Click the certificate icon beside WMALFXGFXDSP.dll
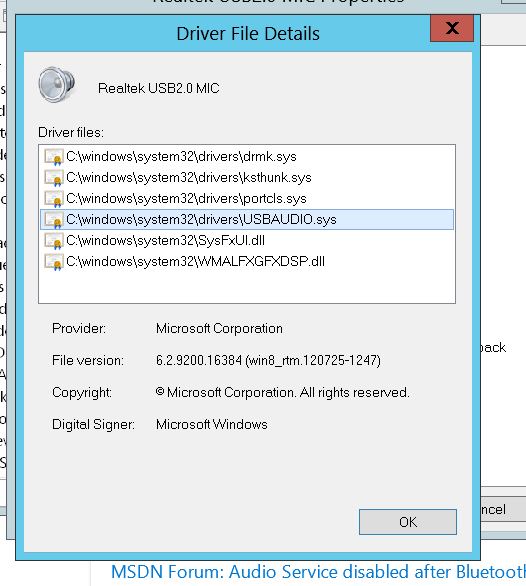526x586 pixels. point(53,262)
